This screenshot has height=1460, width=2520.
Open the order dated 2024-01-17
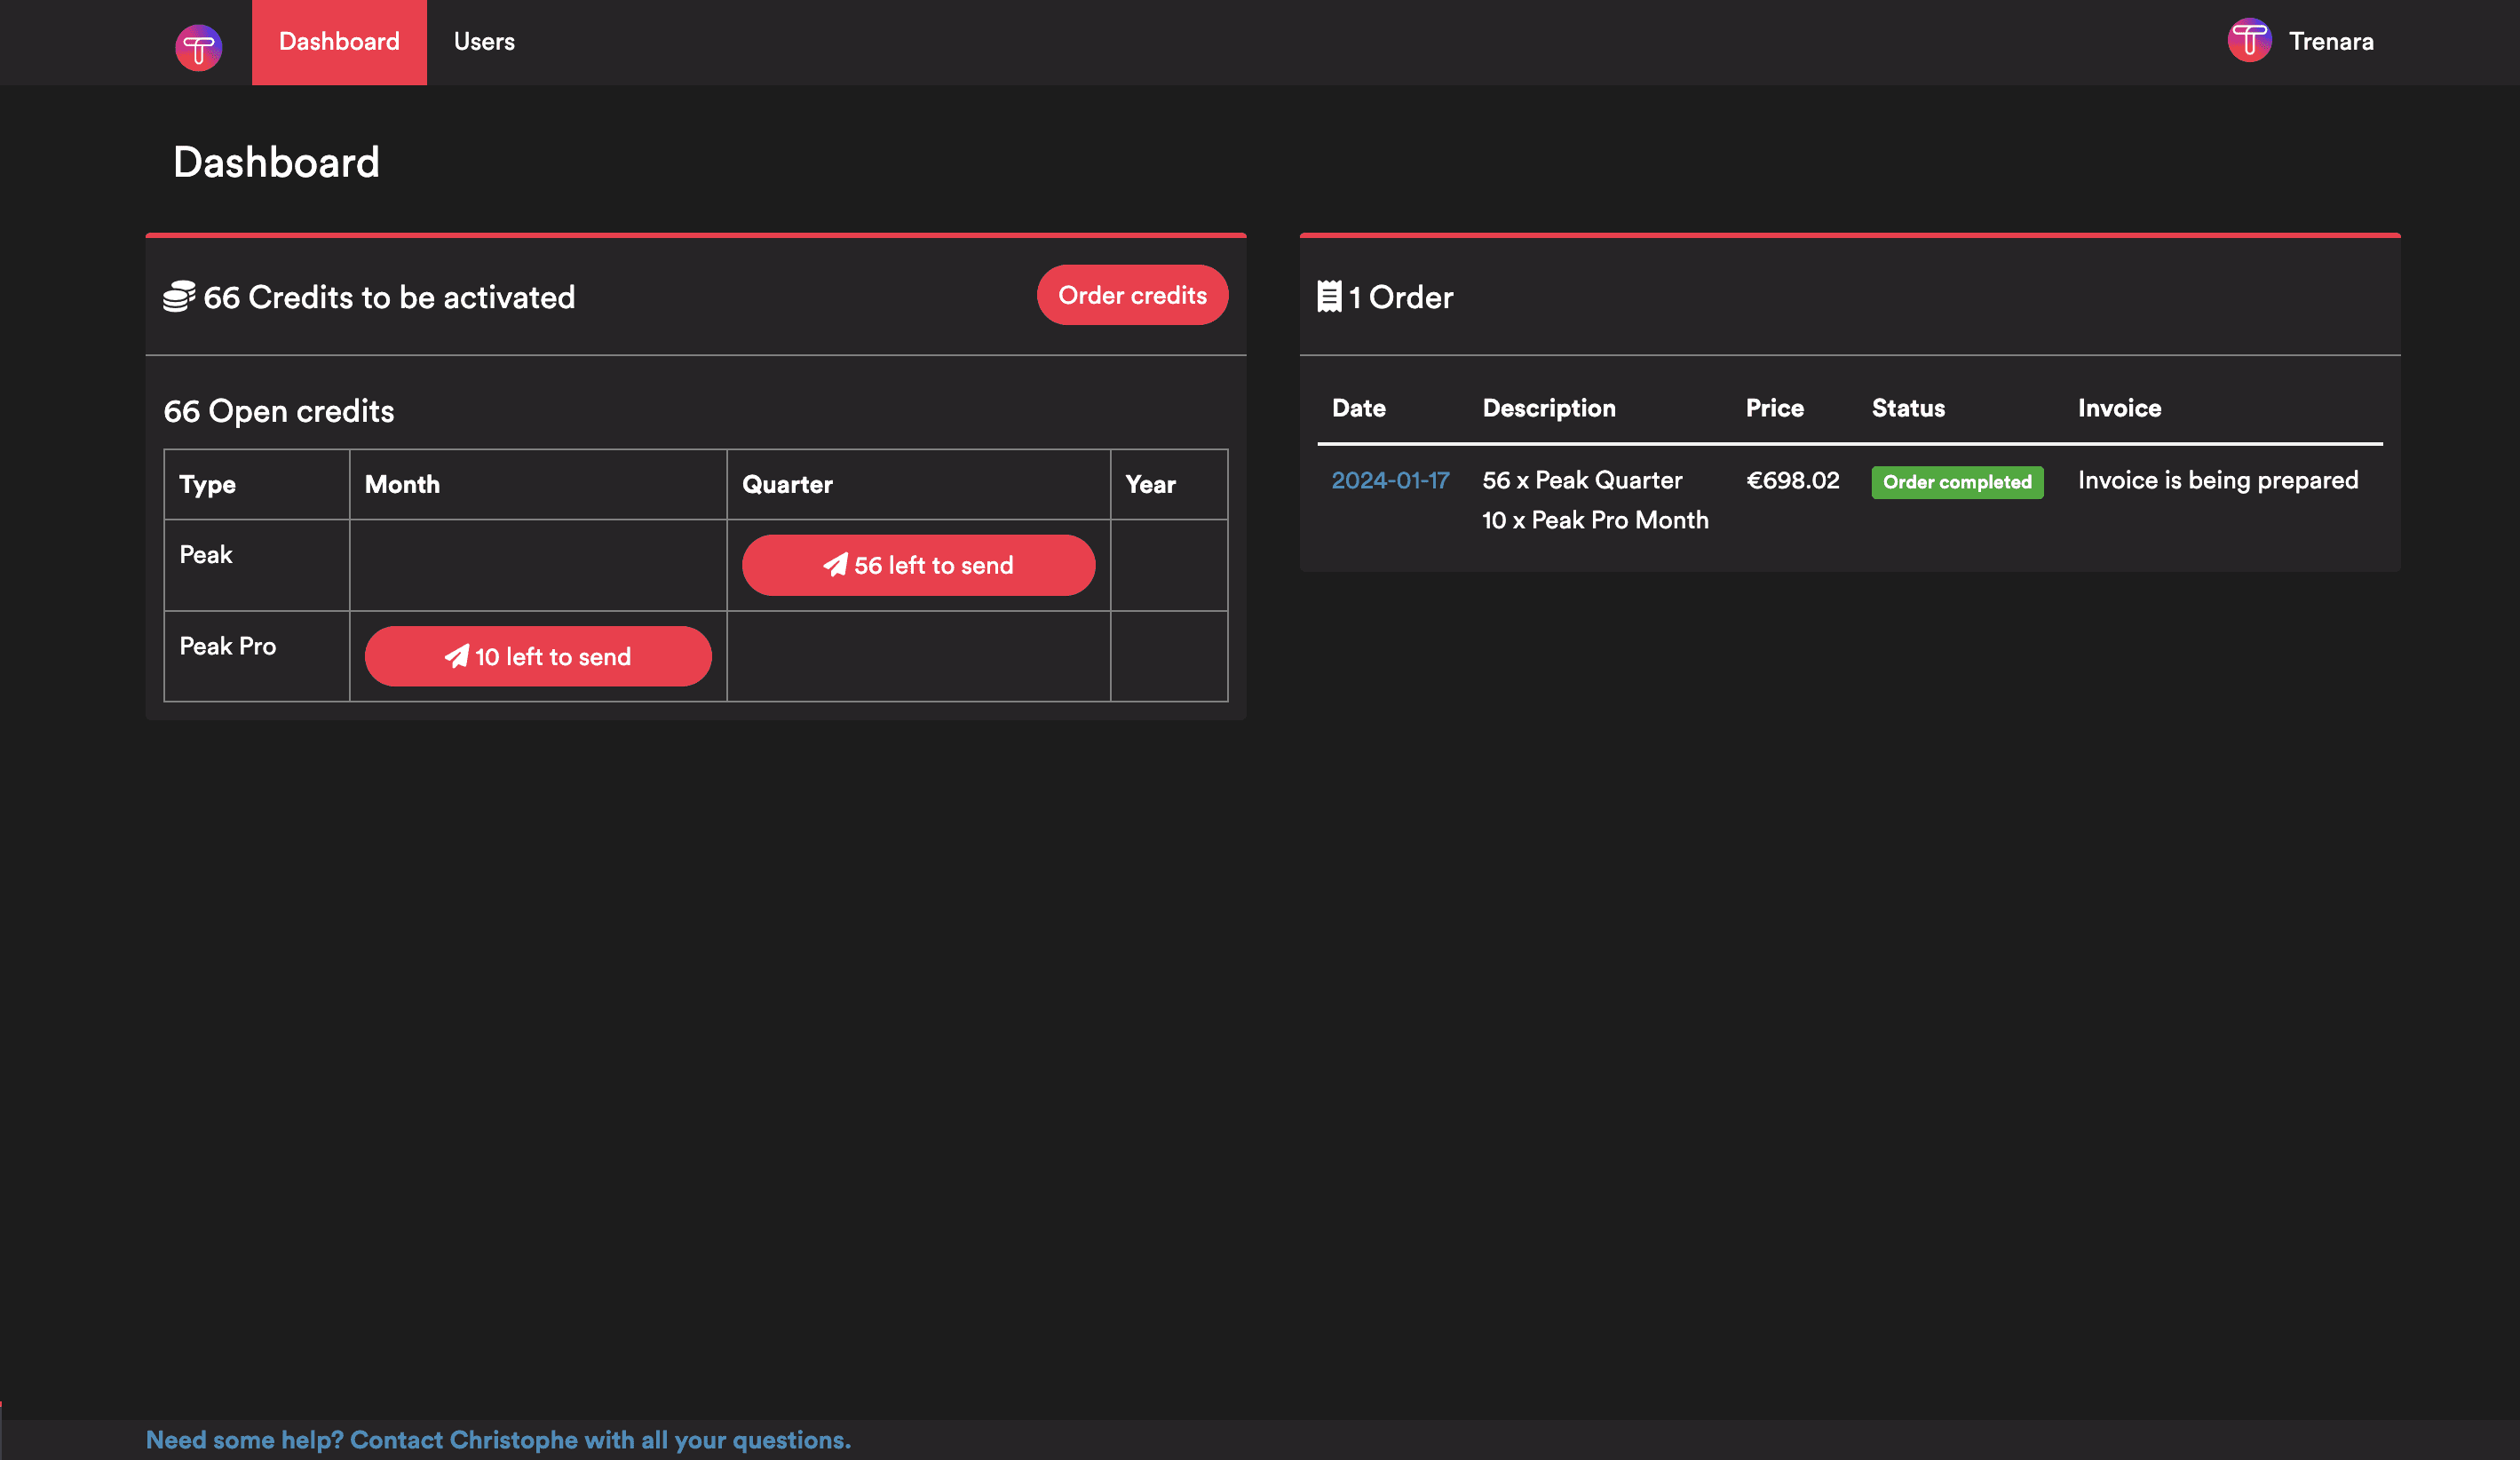(x=1390, y=480)
